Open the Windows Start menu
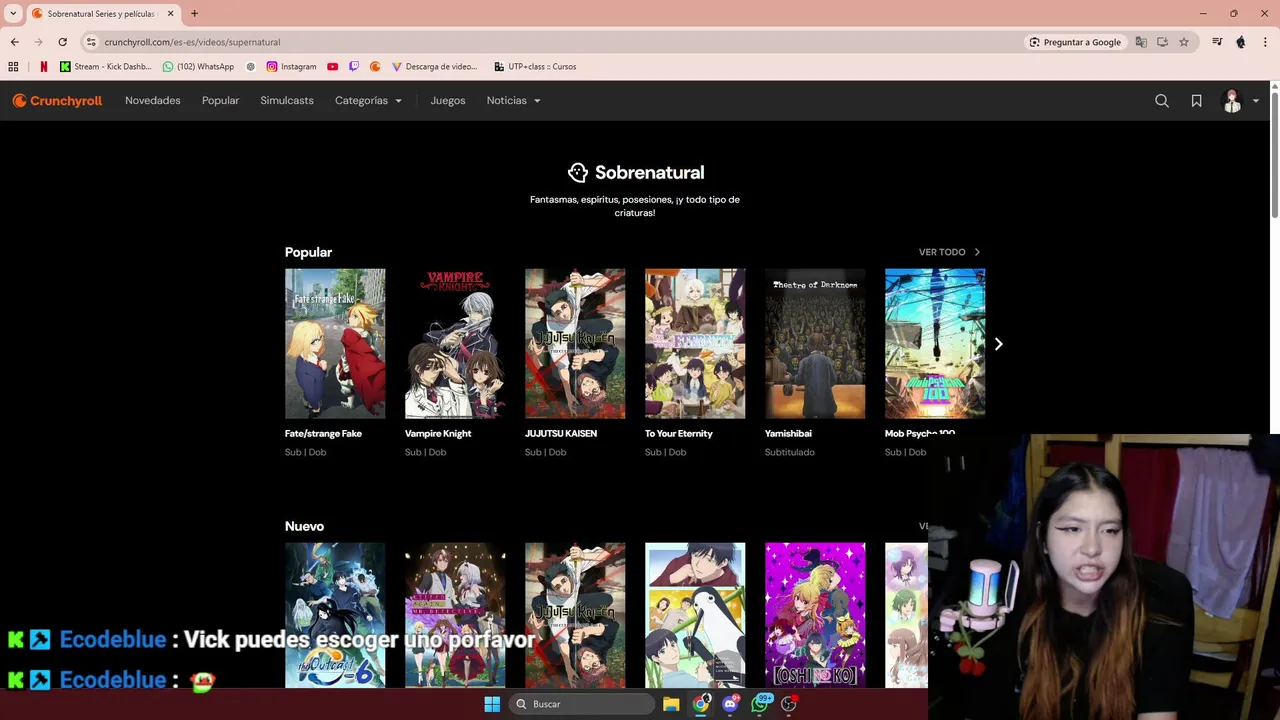The height and width of the screenshot is (720, 1280). [x=492, y=704]
